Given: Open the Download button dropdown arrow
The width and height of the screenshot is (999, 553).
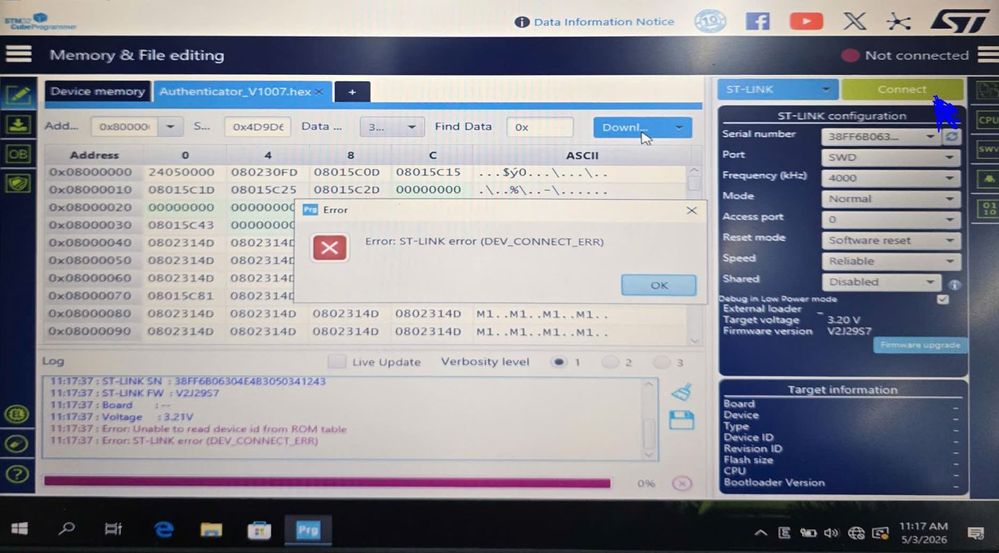Looking at the screenshot, I should point(679,127).
